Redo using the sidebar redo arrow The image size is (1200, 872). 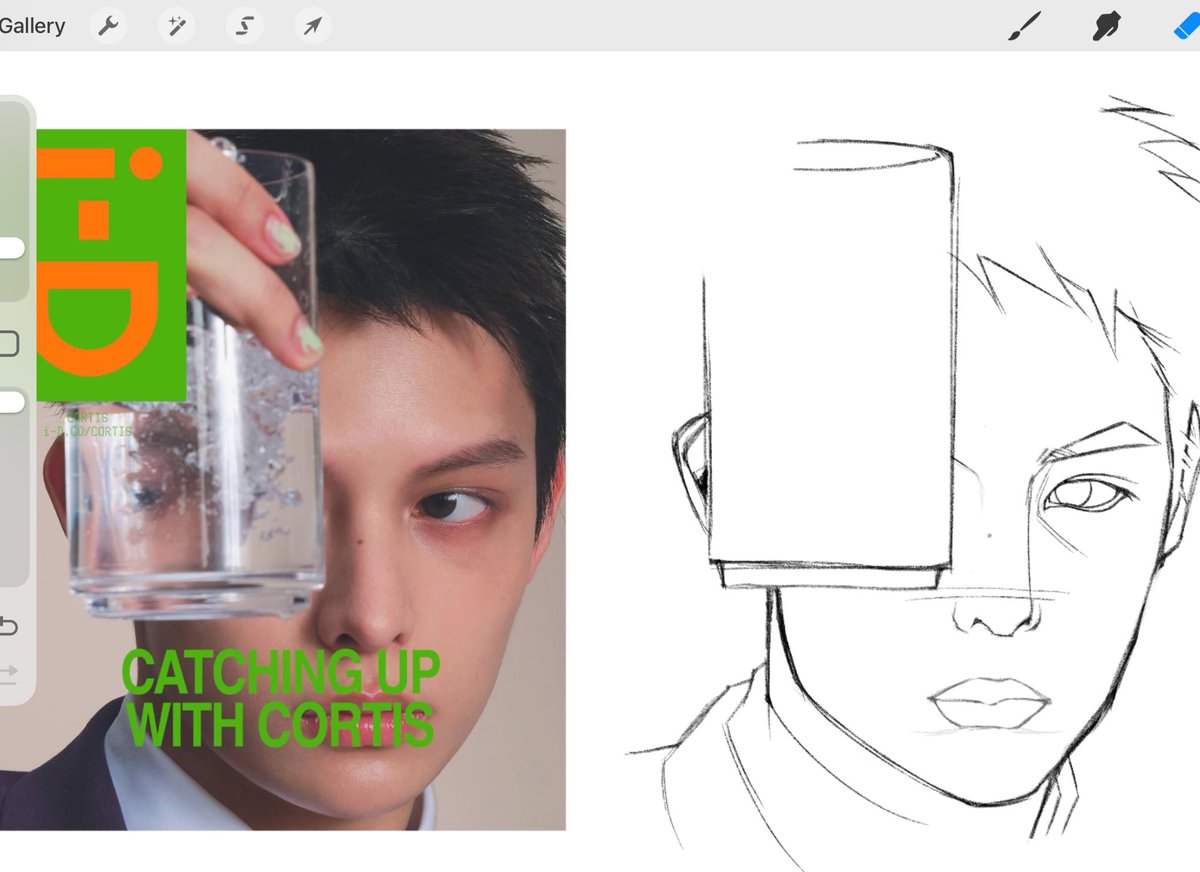(8, 675)
